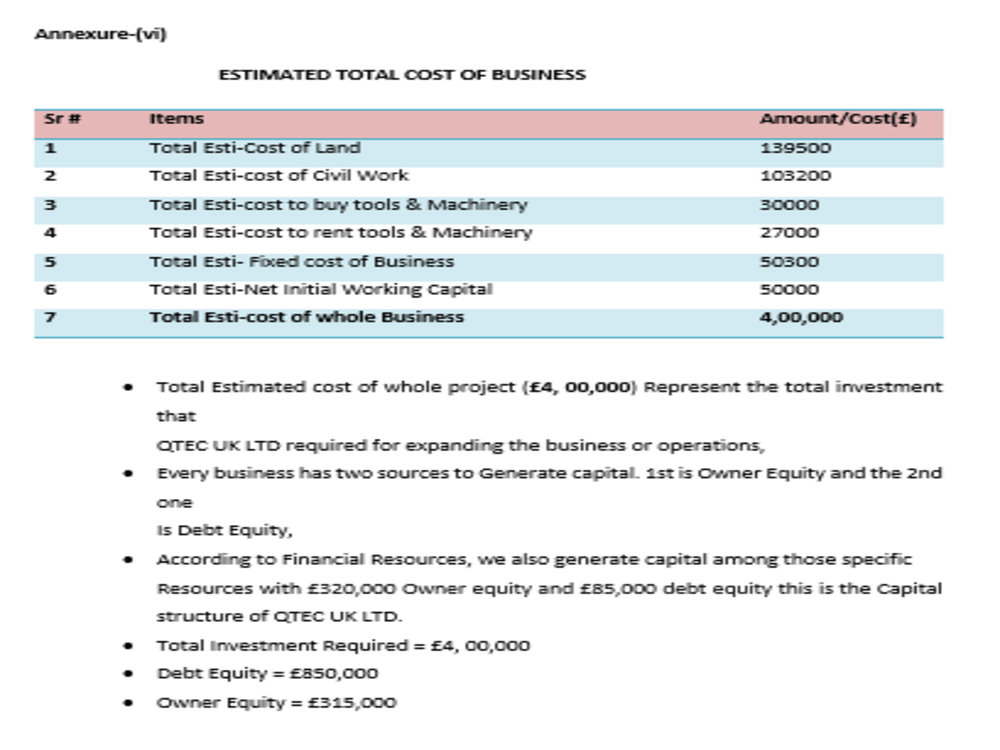
Task: Select 'Total Esti-cost to buy tools & Machinery'
Action: [x=339, y=205]
